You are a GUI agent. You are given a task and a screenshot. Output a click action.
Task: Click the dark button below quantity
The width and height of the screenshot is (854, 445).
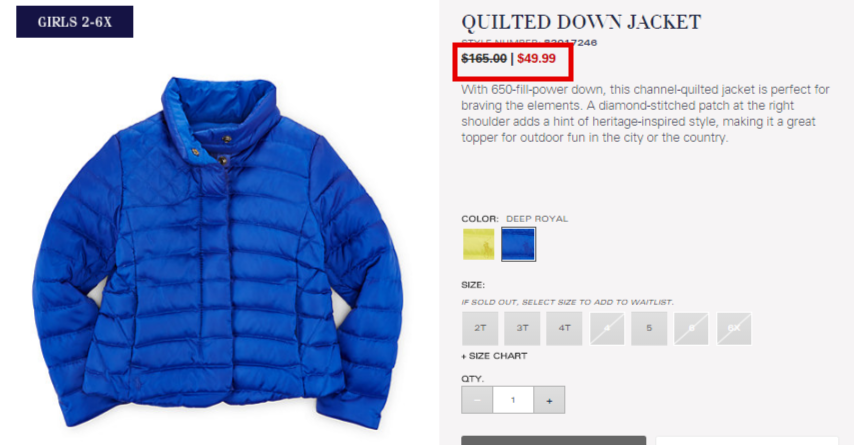(x=553, y=440)
